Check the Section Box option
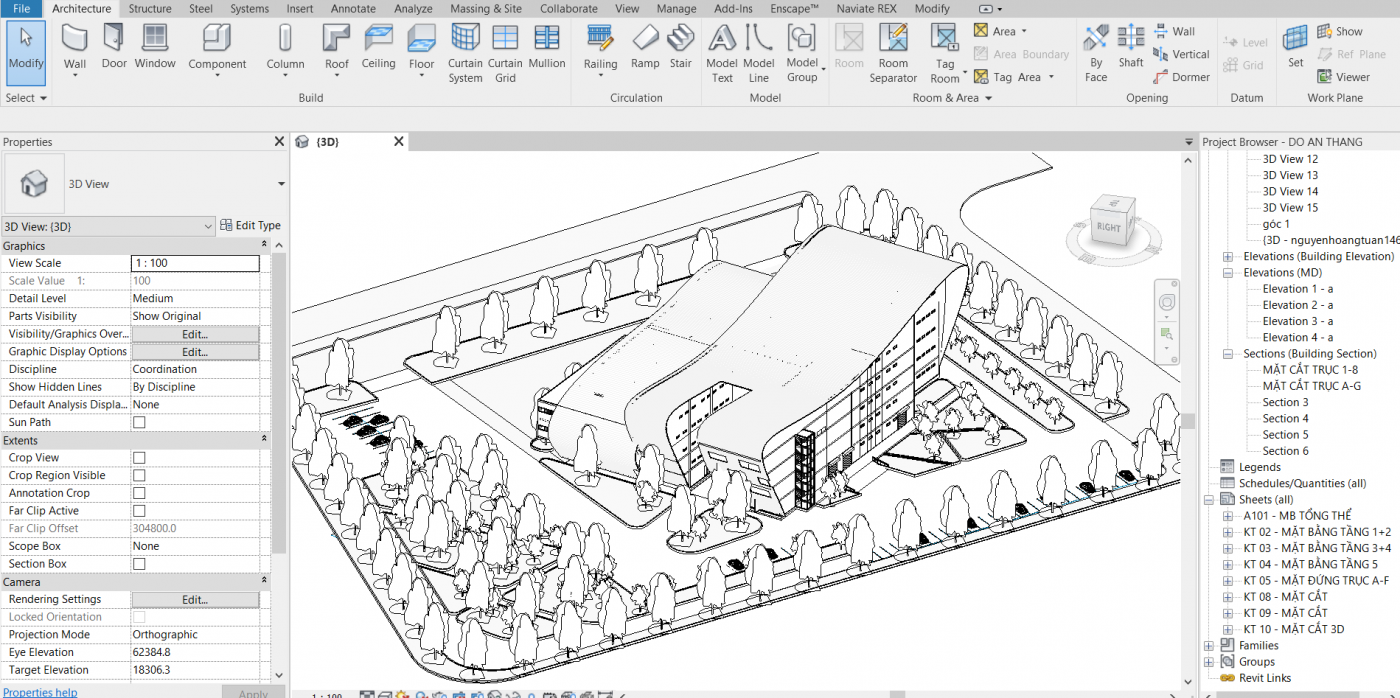This screenshot has height=698, width=1400. pyautogui.click(x=140, y=564)
